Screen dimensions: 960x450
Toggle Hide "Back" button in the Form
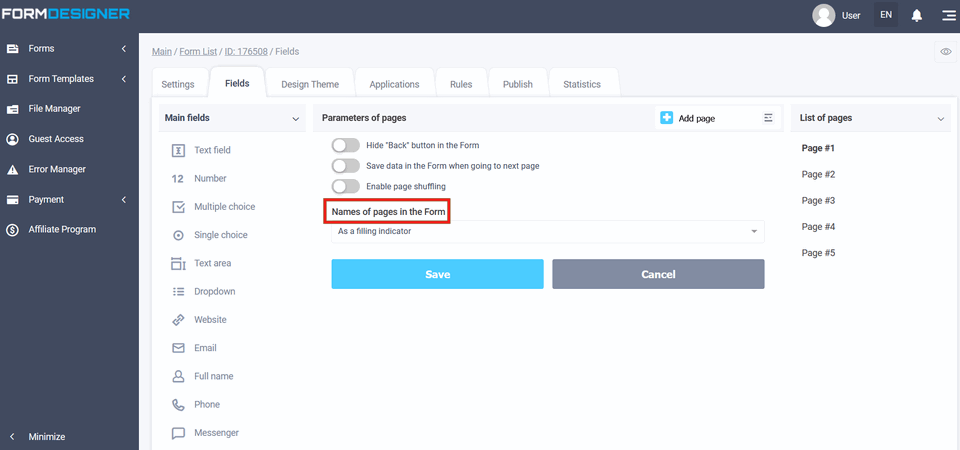(x=345, y=146)
